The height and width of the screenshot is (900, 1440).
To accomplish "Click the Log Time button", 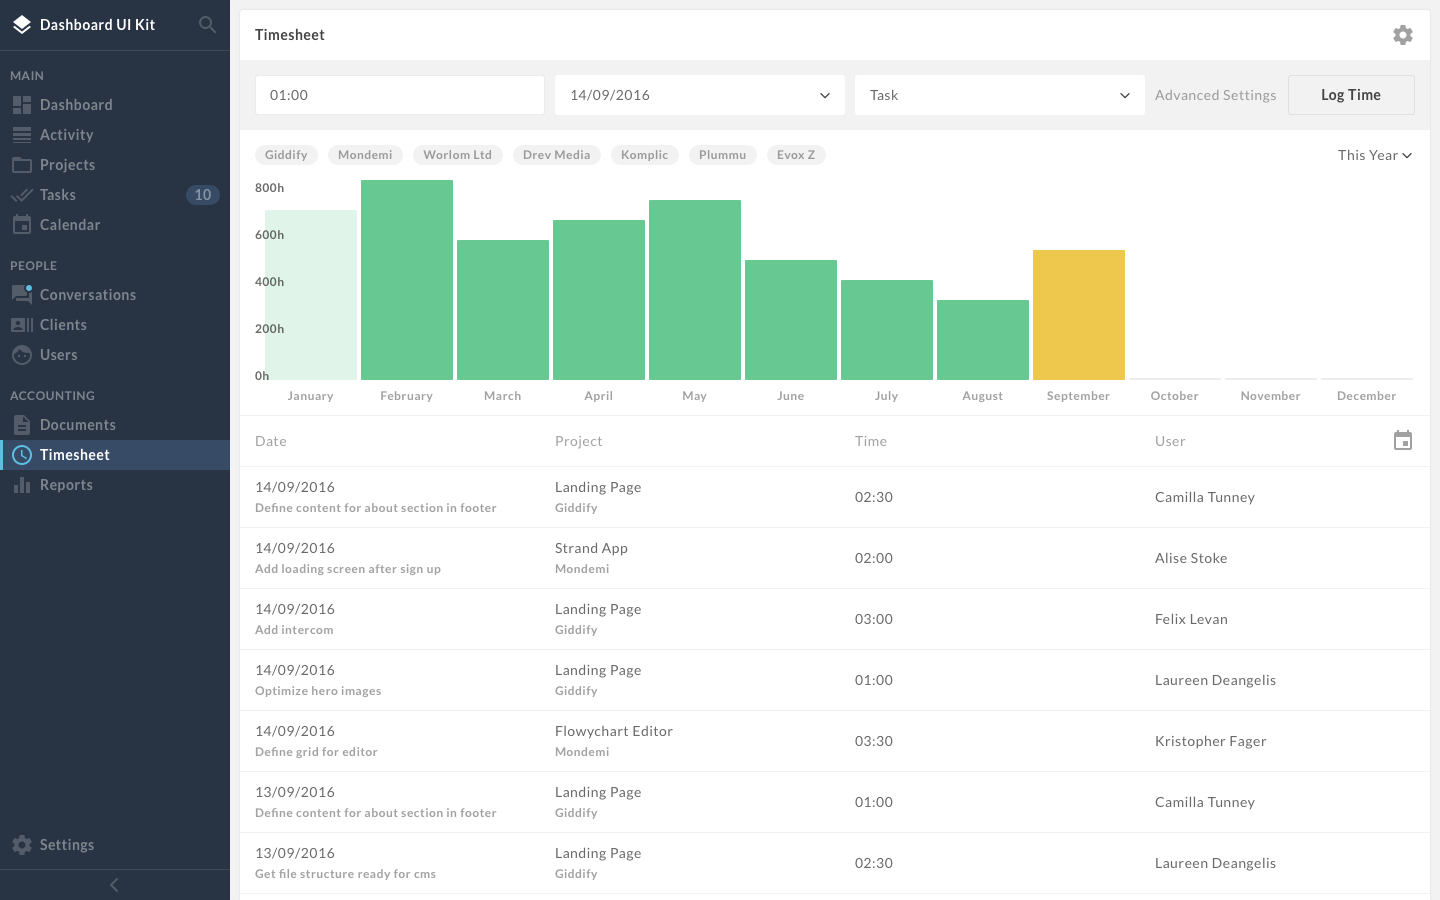I will 1351,95.
